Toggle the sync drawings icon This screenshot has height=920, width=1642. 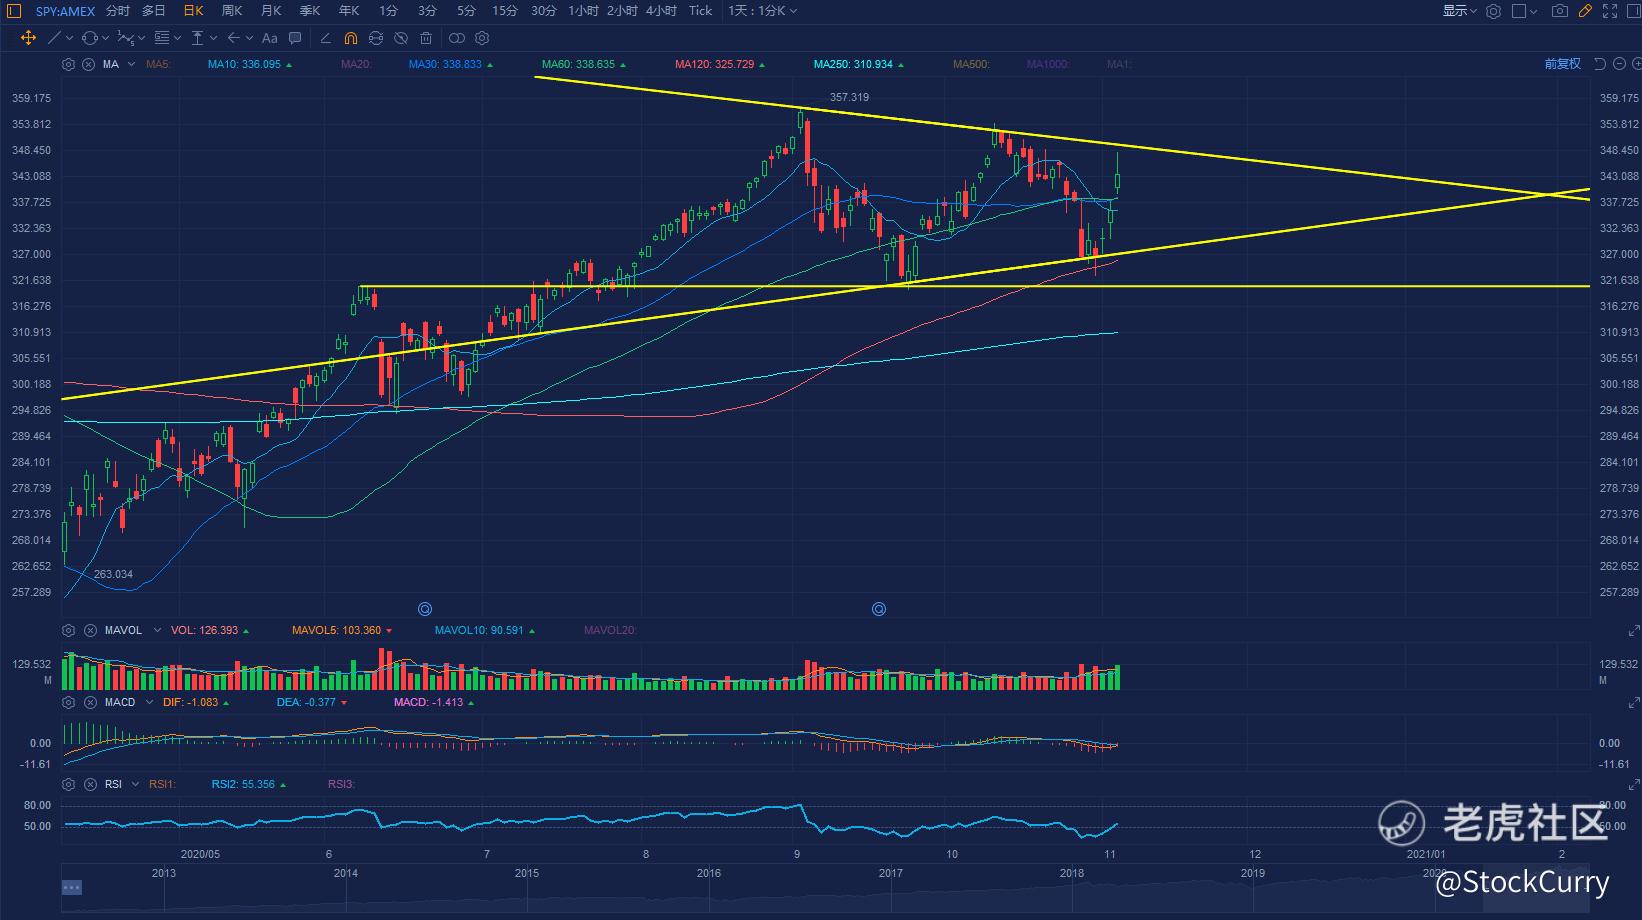click(x=376, y=38)
